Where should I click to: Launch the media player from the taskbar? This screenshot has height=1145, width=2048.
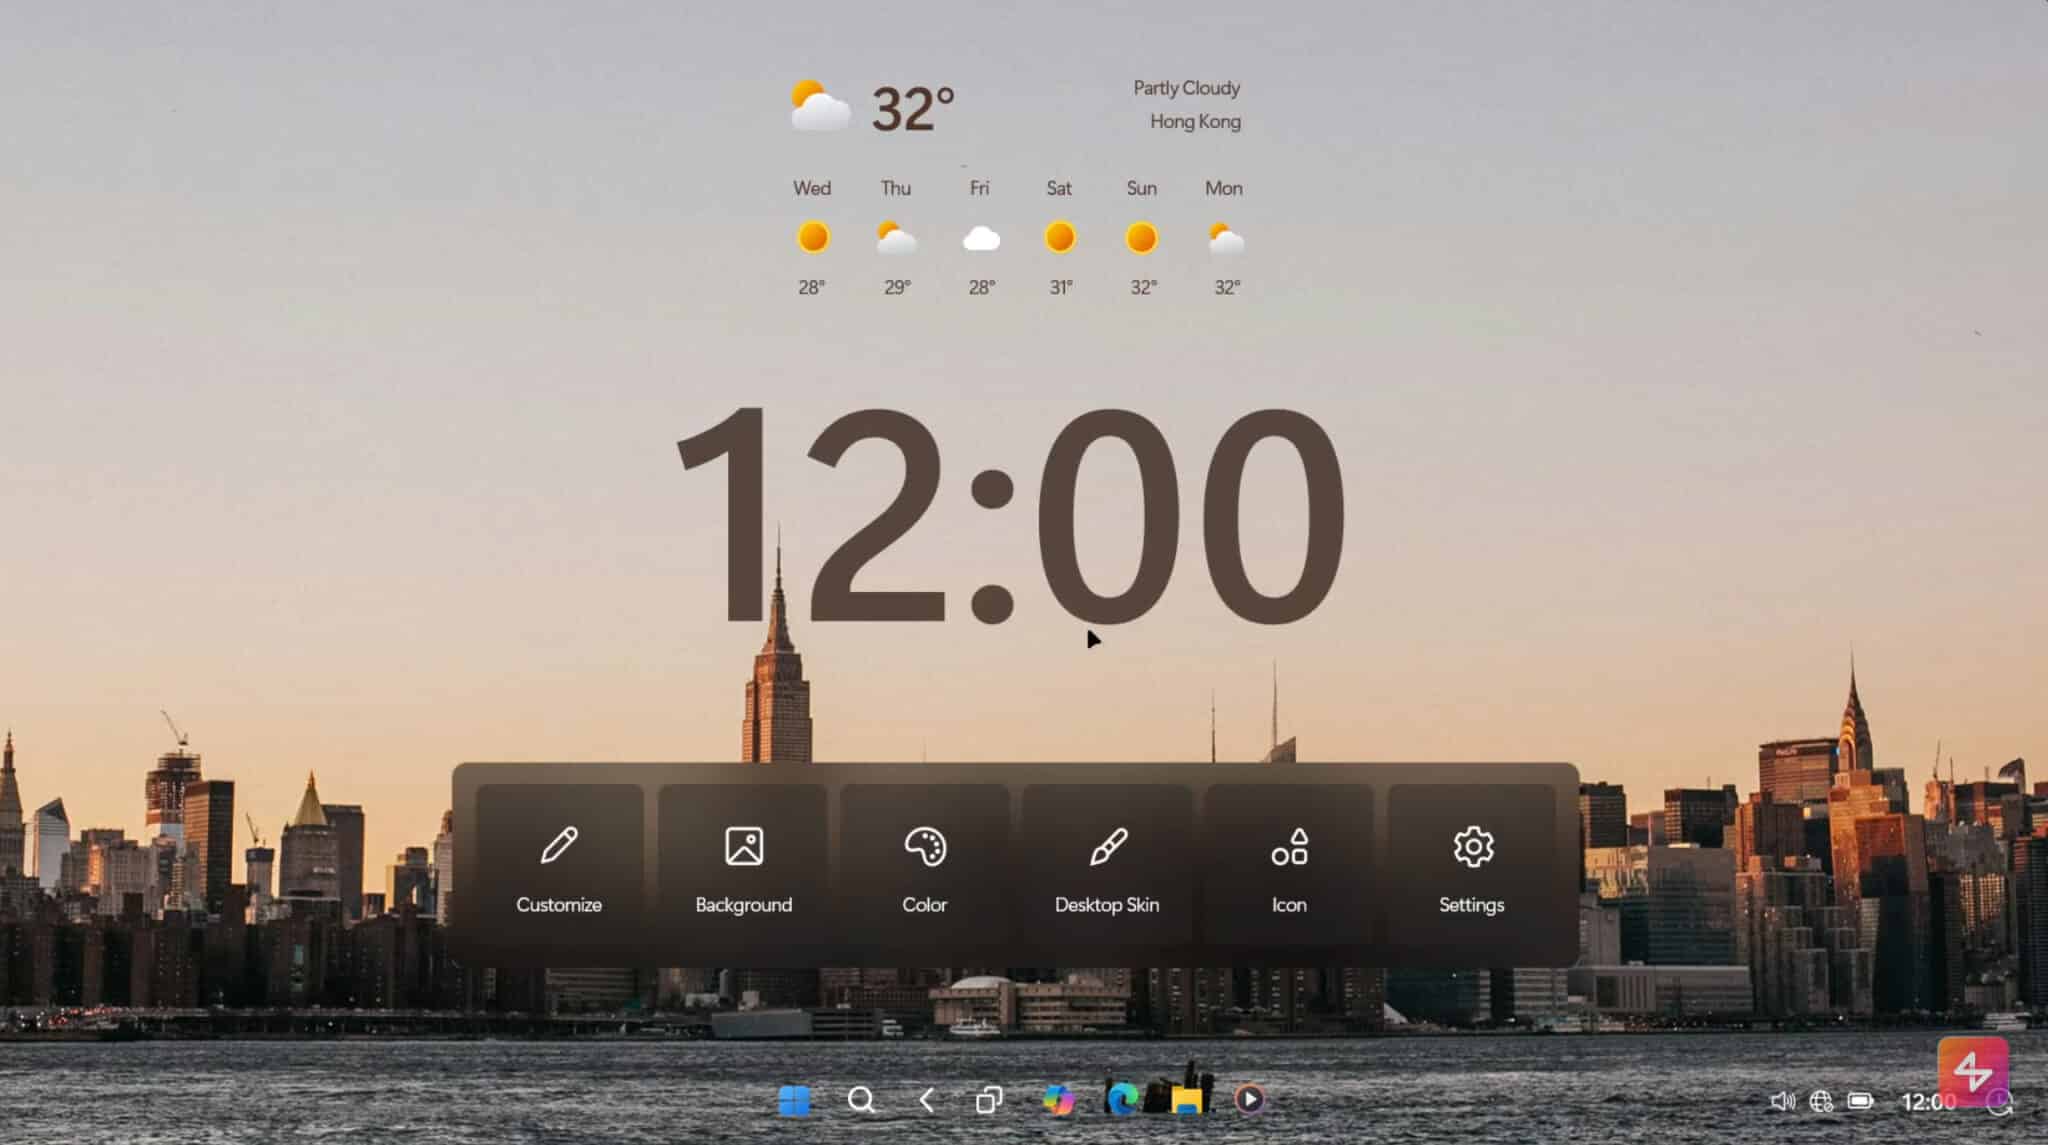tap(1250, 1099)
